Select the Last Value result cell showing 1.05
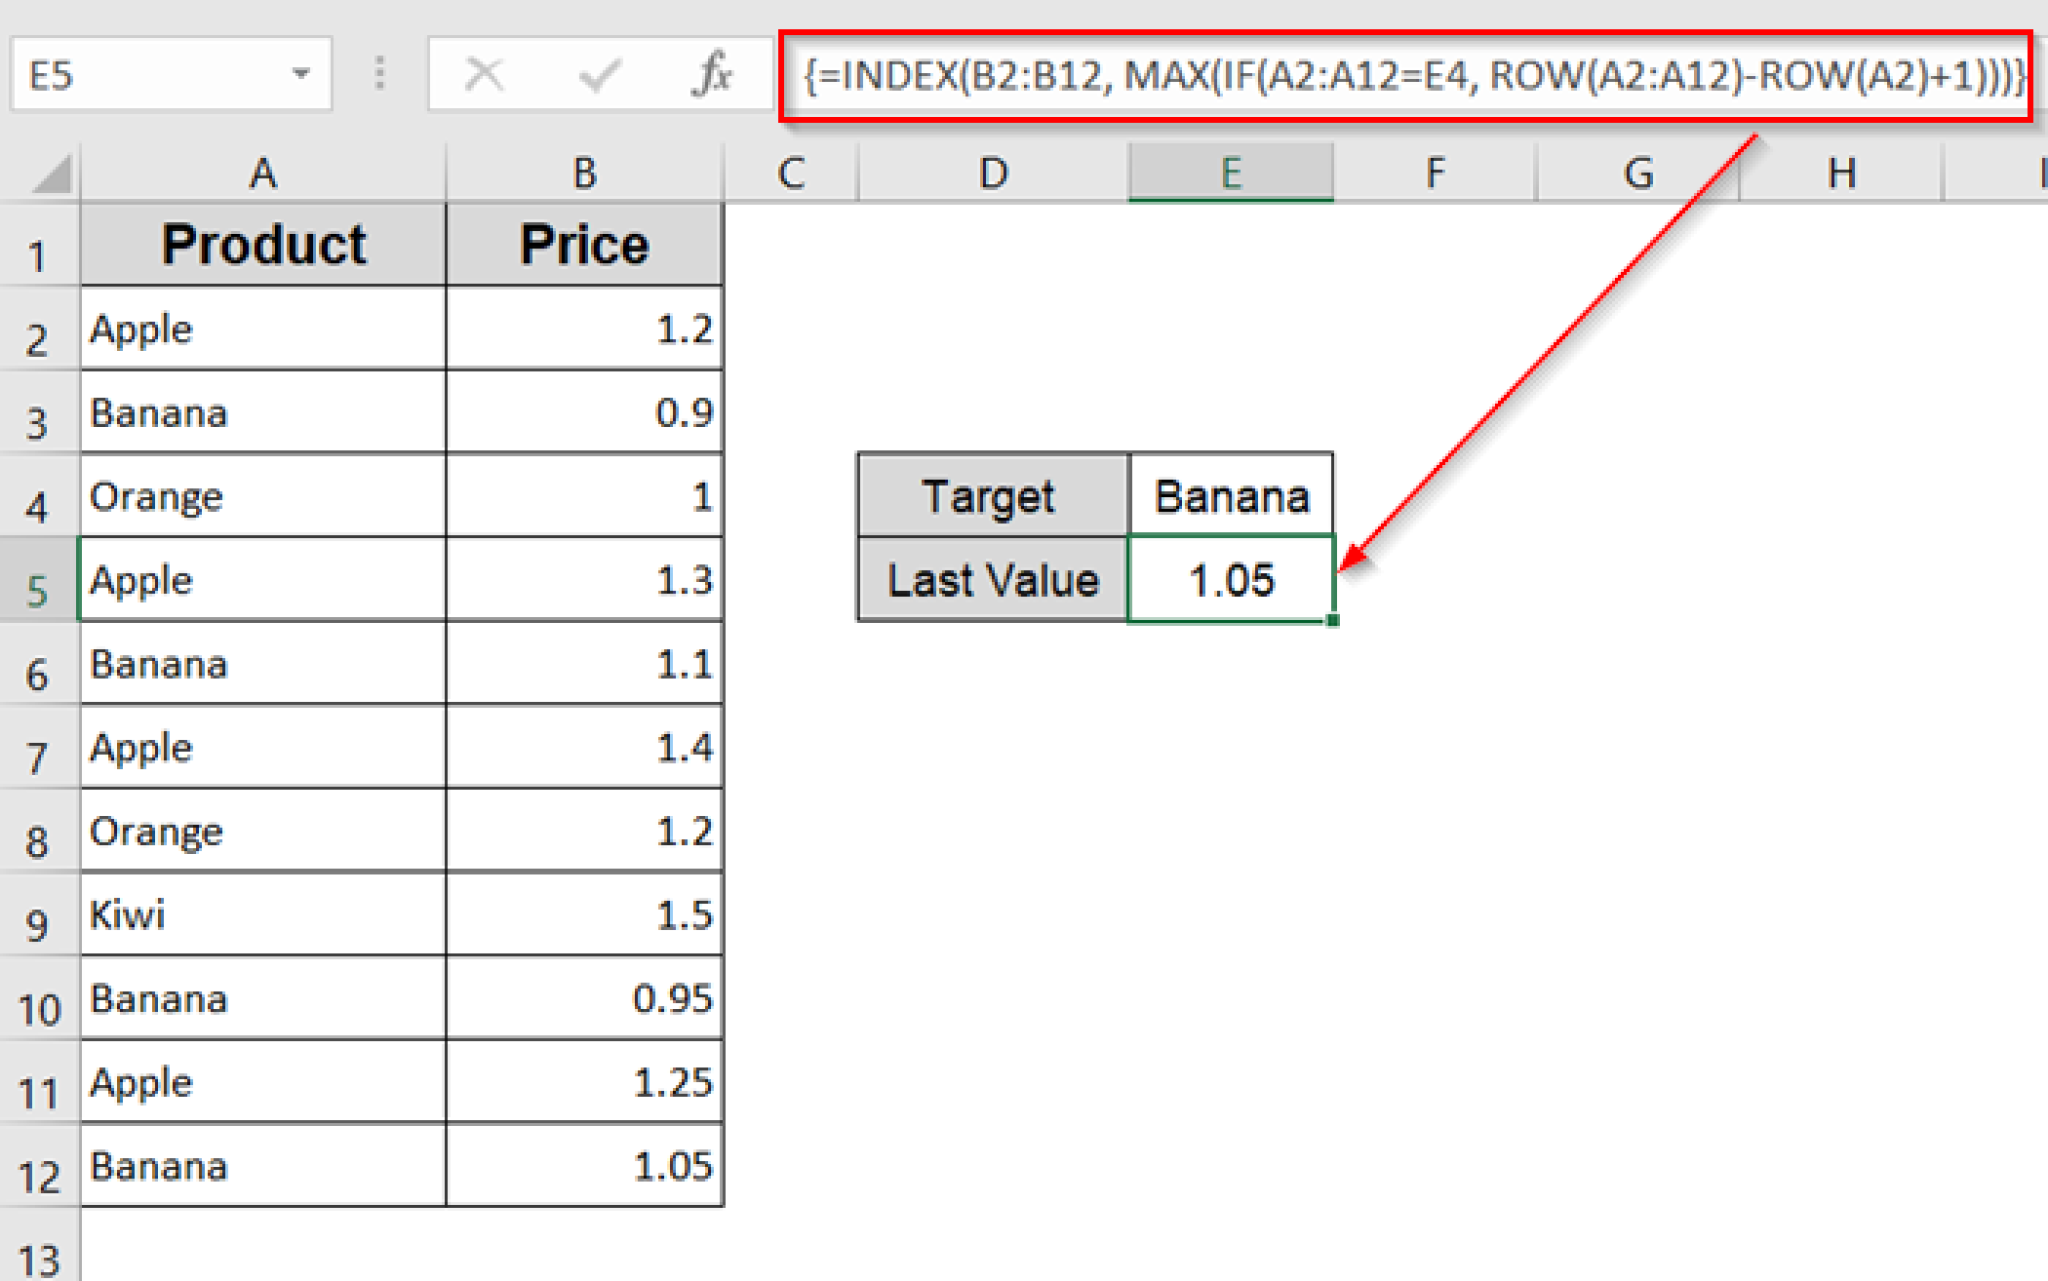Screen dimensions: 2048x1281 (1232, 579)
